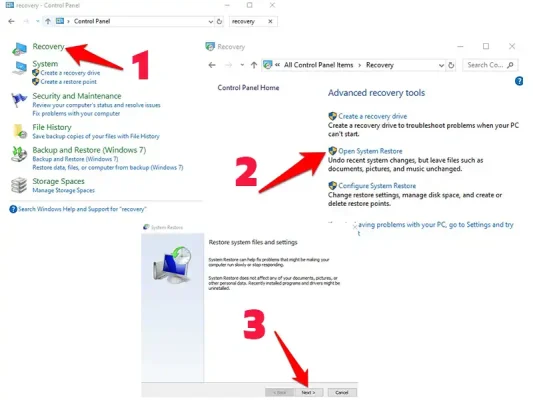This screenshot has width=533, height=400.
Task: Open recent locations dropdown in Recovery window
Action: [x=242, y=65]
